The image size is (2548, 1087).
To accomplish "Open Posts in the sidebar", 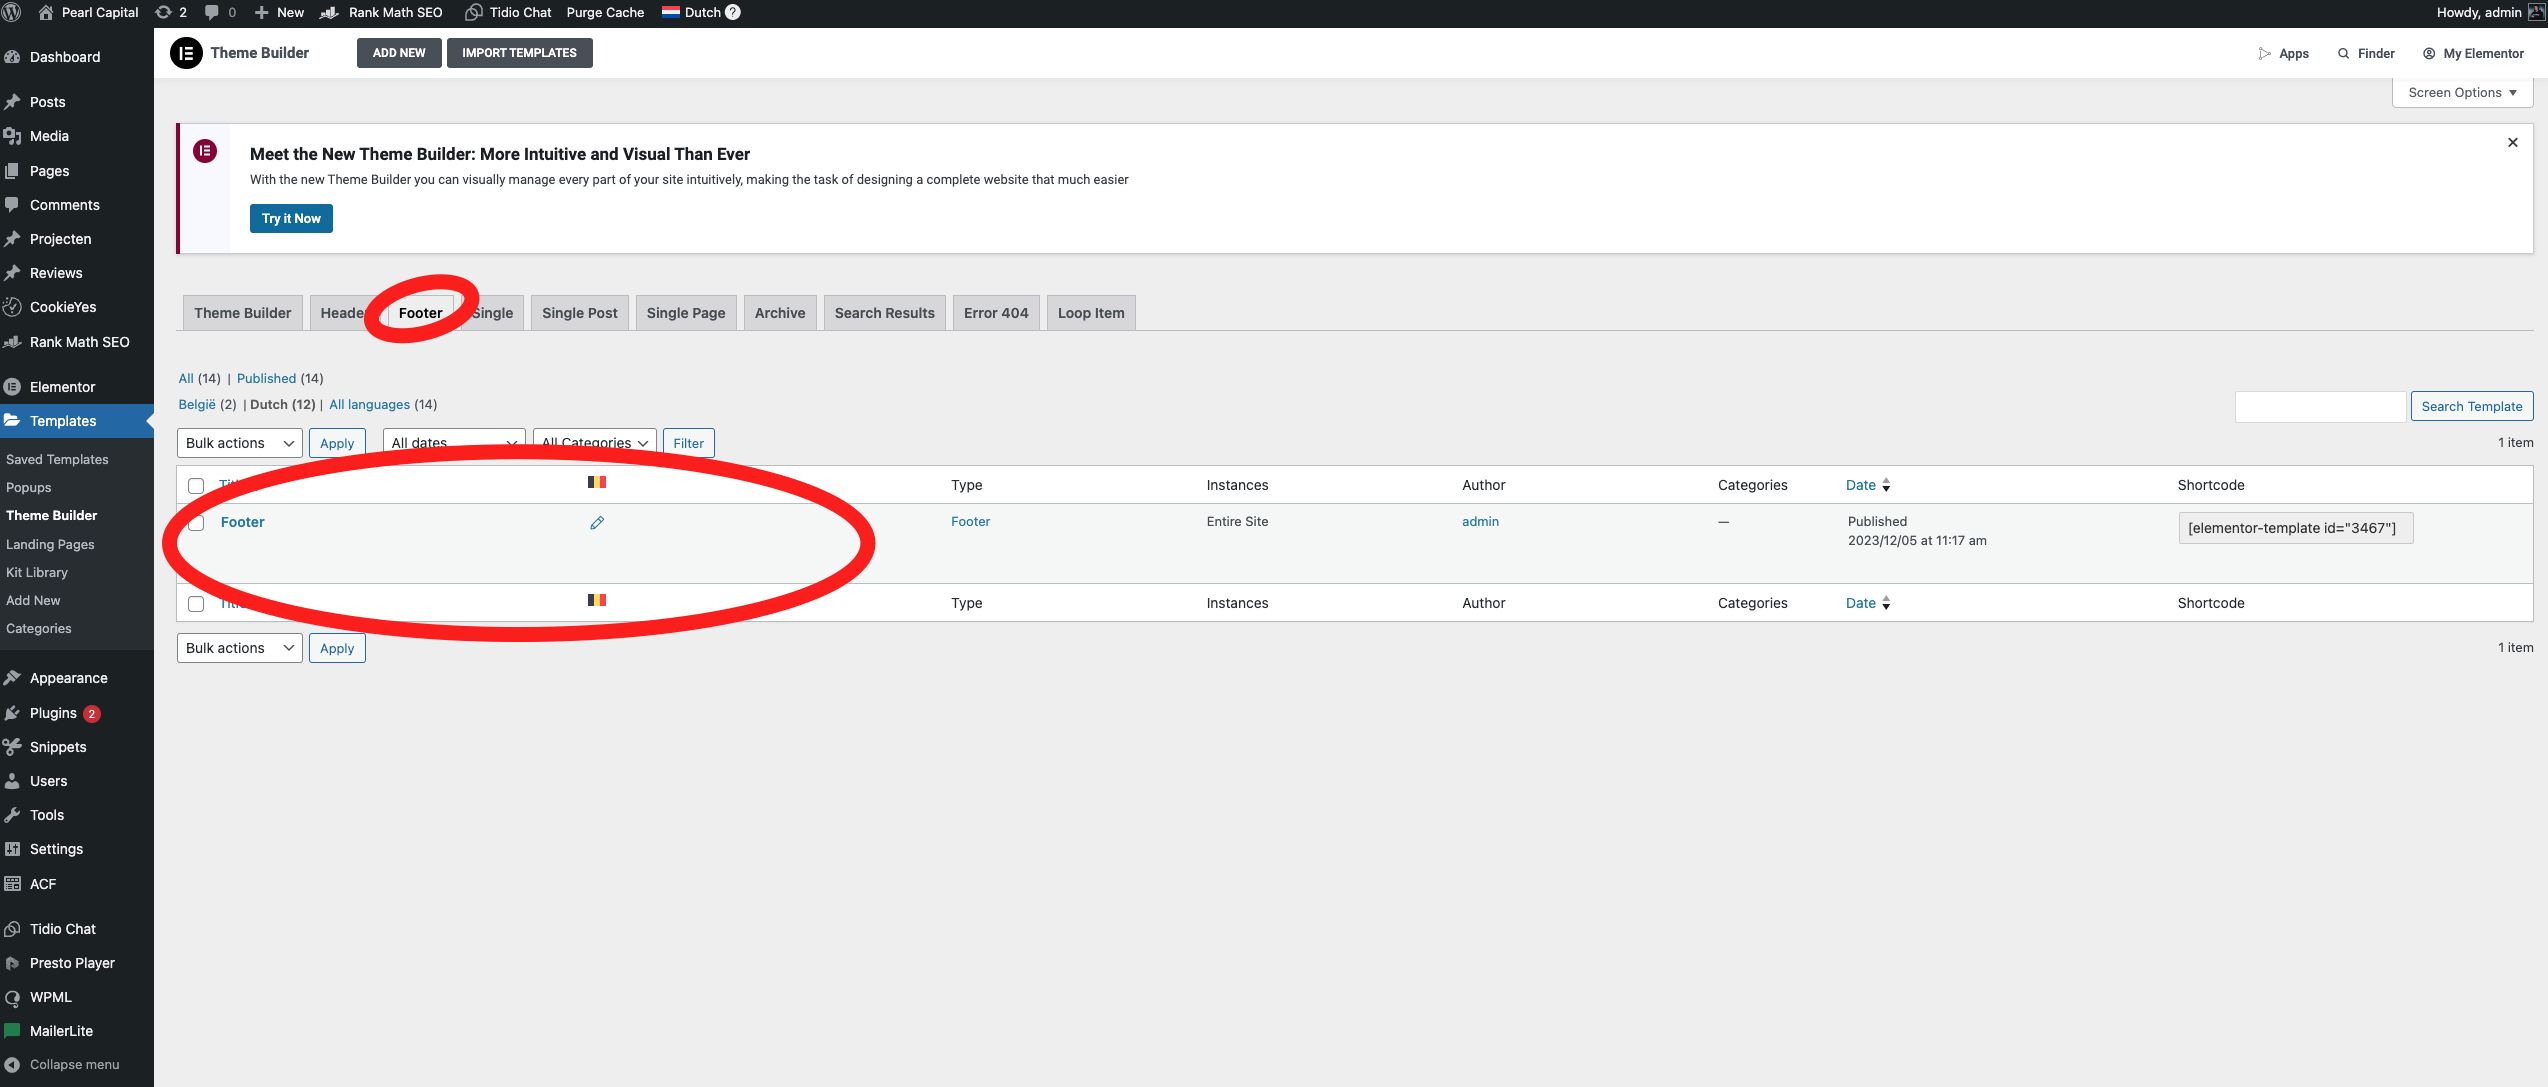I will point(48,102).
